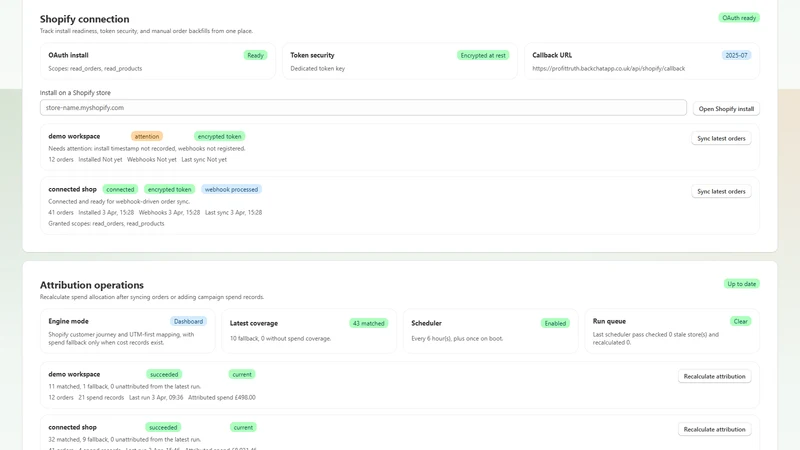Click 'Granted scopes: read_orders, read_products' text

(x=106, y=223)
